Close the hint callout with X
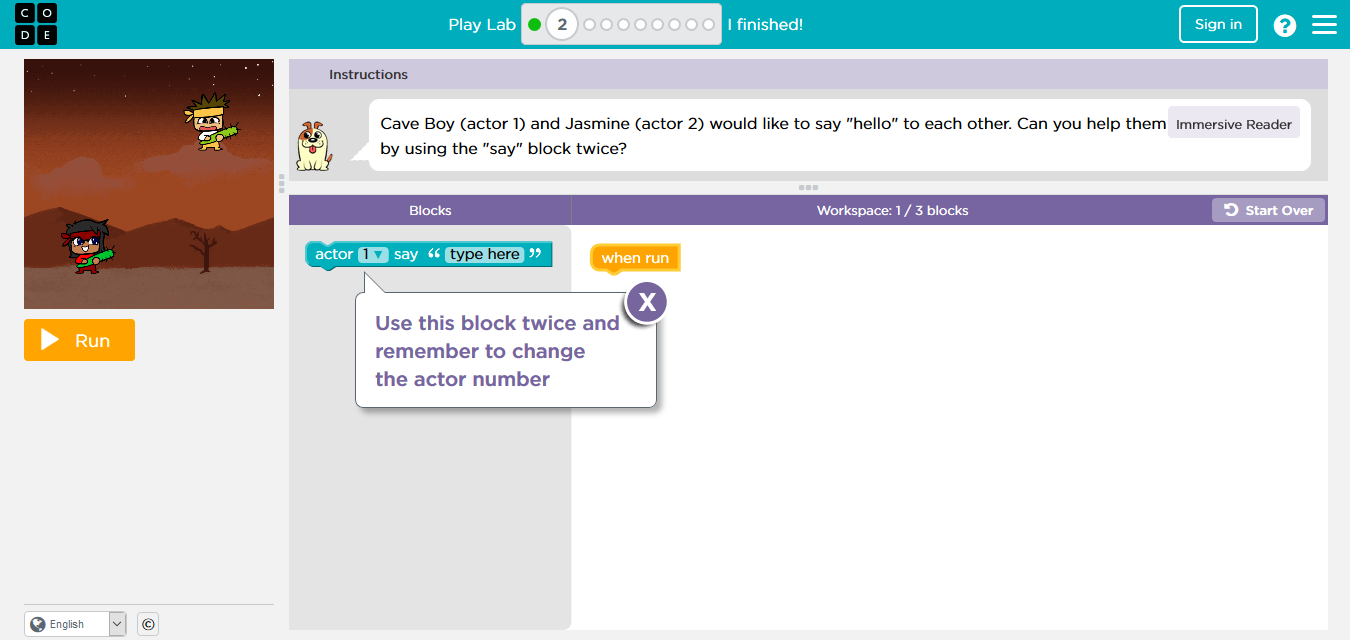 coord(647,302)
